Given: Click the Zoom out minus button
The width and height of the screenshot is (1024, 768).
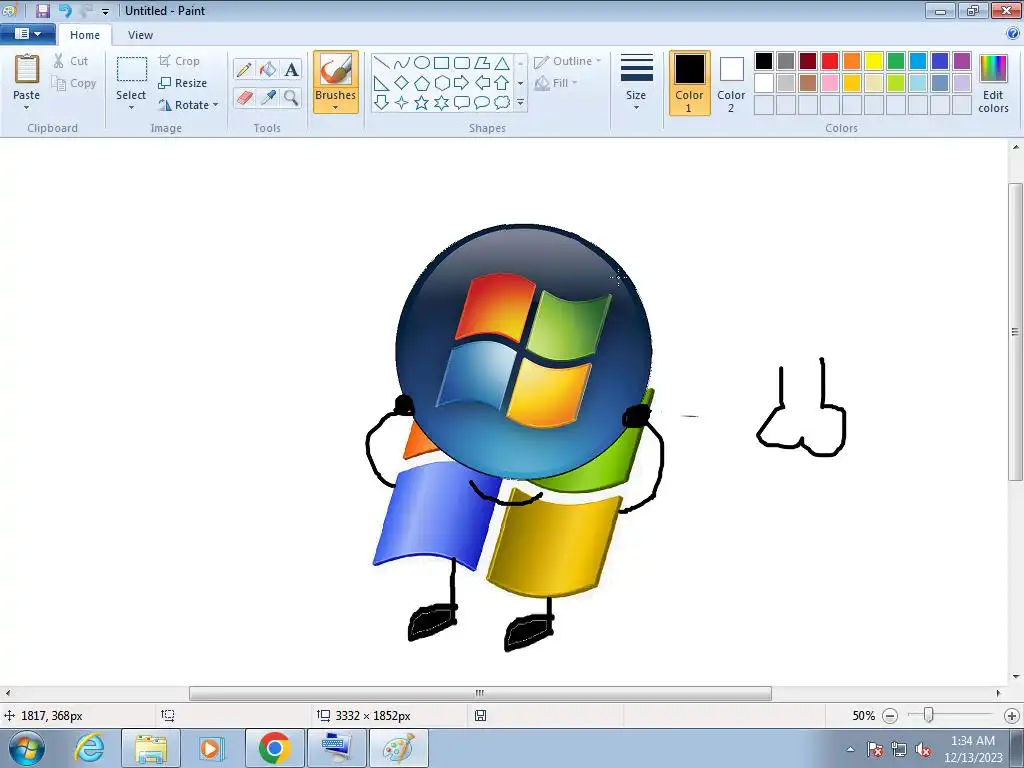Looking at the screenshot, I should click(889, 716).
